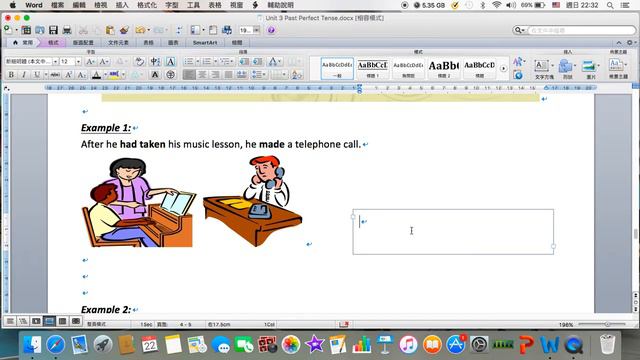Expand the bullet list dropdown arrow

pyautogui.click(x=198, y=62)
